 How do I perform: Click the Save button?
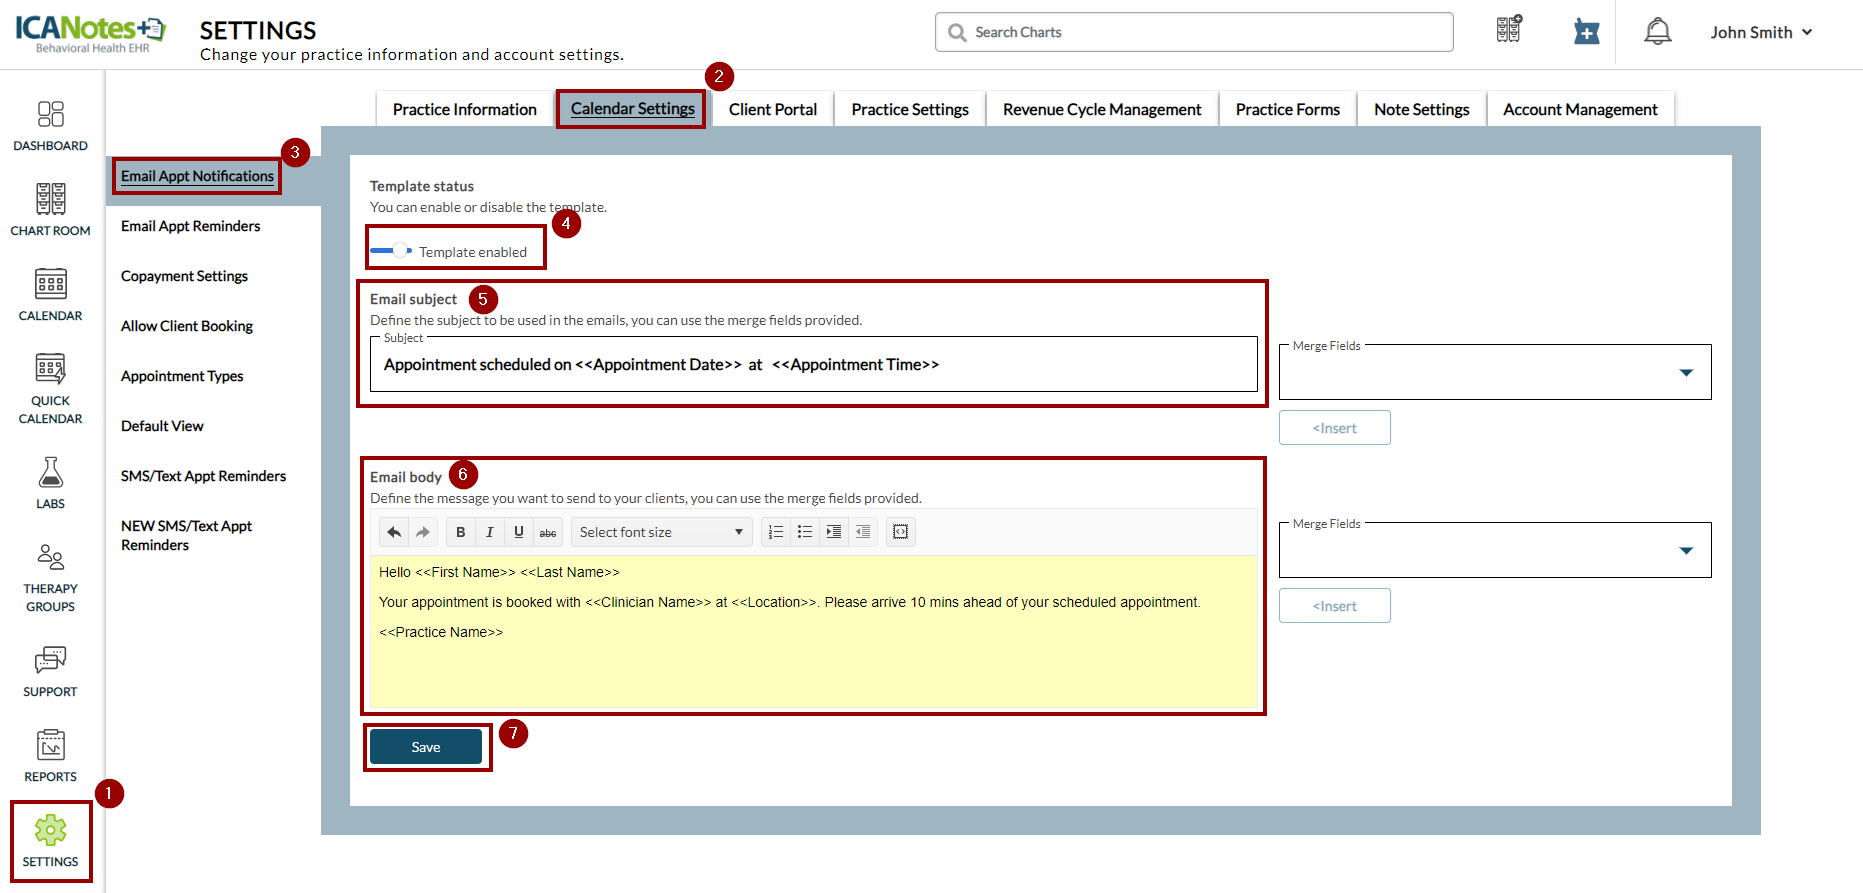coord(426,747)
